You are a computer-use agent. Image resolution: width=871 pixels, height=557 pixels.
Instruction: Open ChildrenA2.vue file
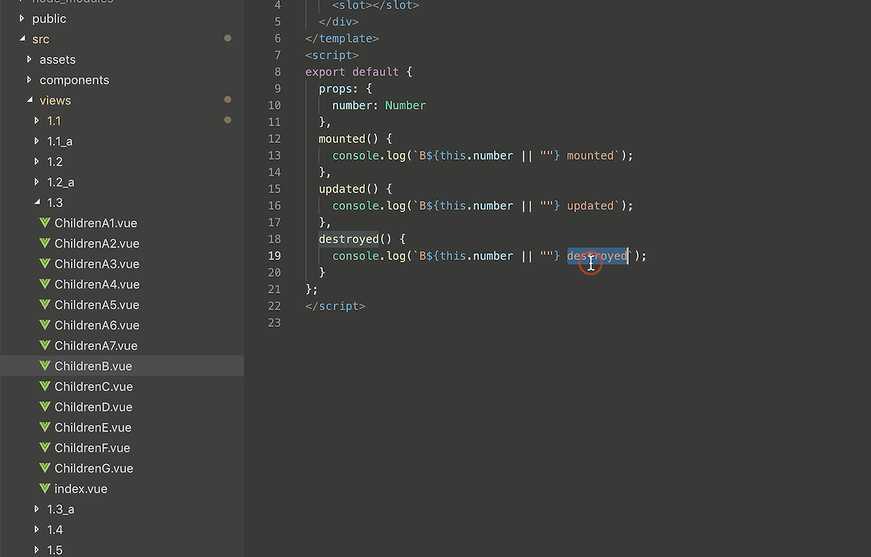point(97,244)
